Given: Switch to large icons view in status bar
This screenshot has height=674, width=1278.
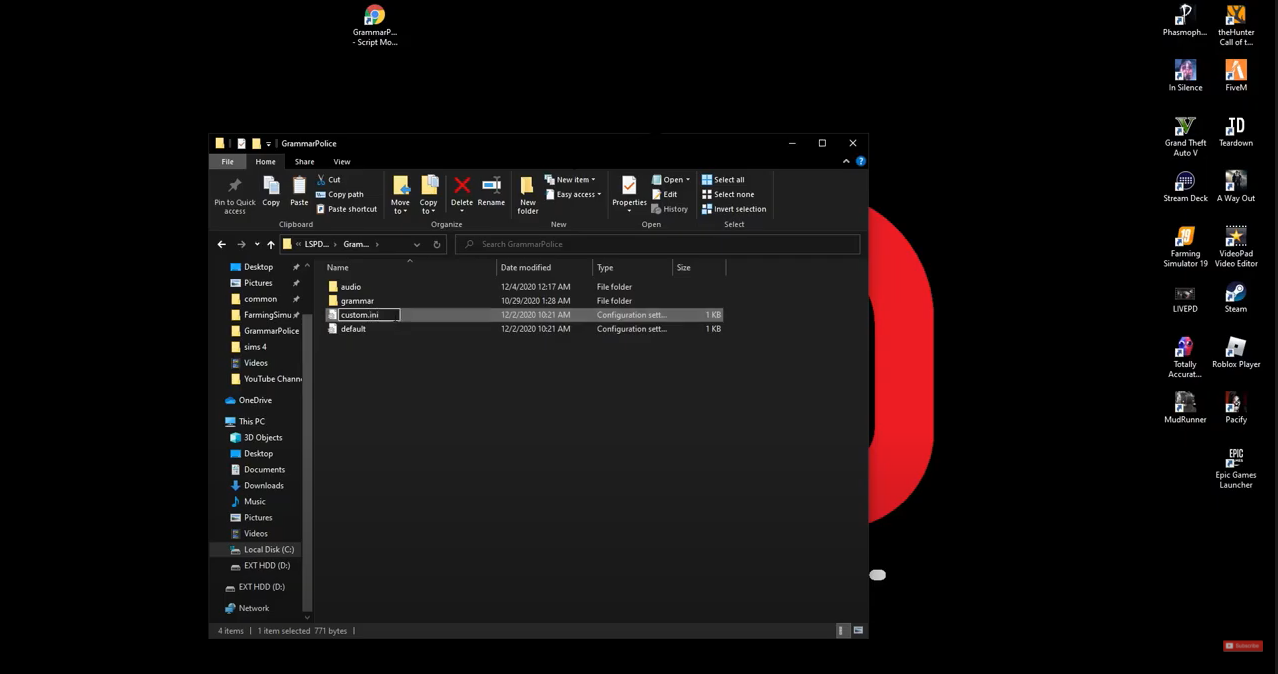Looking at the screenshot, I should click(858, 631).
